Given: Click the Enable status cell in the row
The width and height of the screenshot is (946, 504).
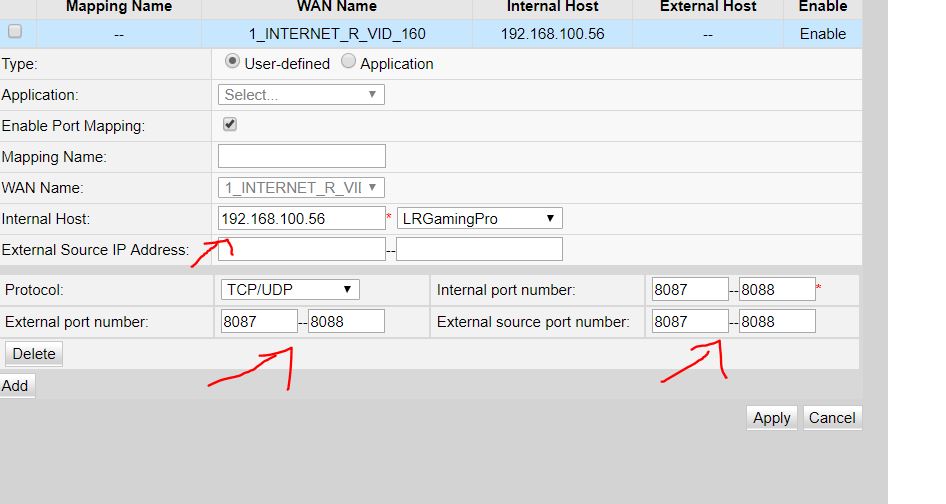Looking at the screenshot, I should (x=823, y=34).
